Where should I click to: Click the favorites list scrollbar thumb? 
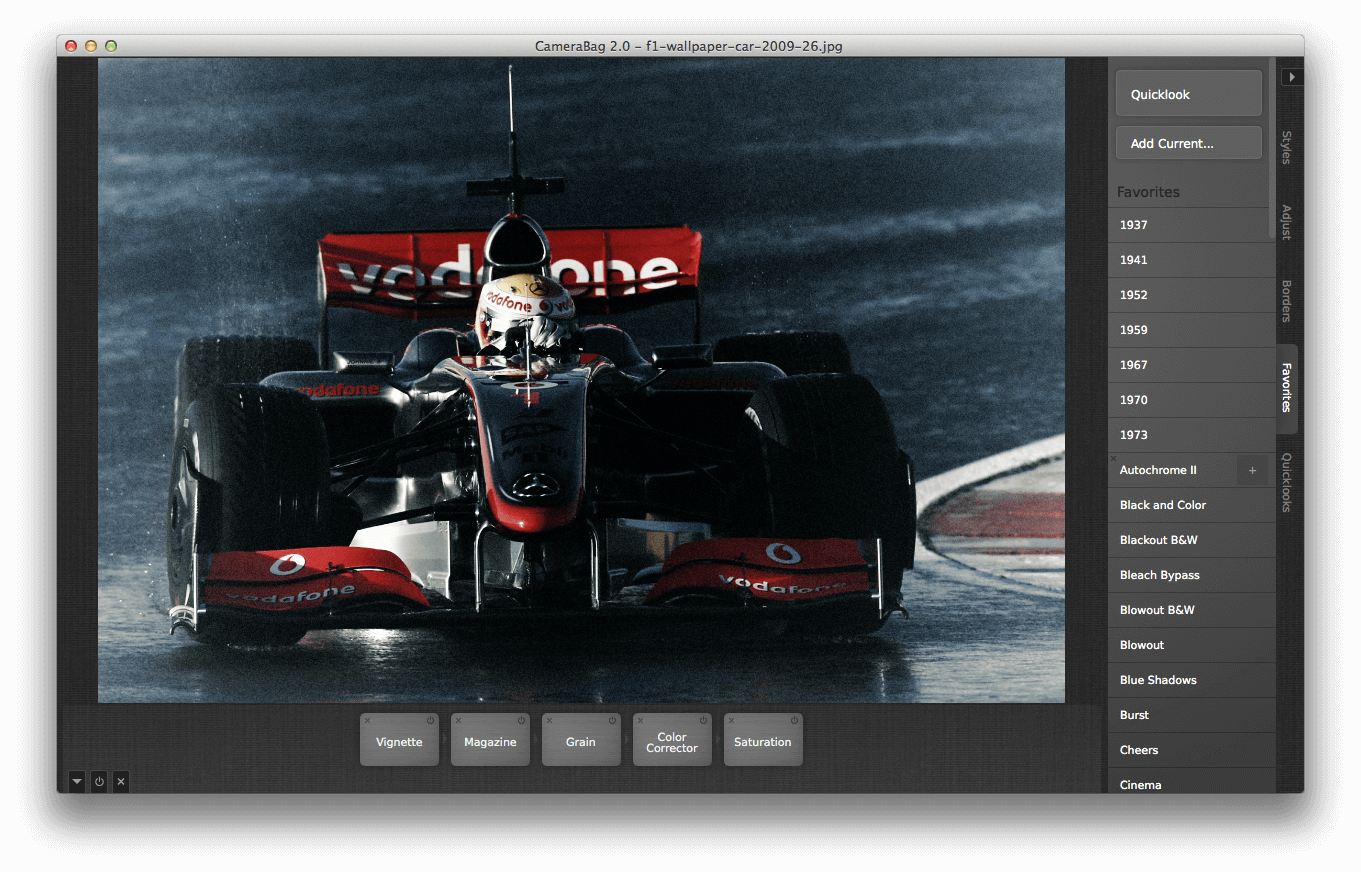(x=1271, y=148)
